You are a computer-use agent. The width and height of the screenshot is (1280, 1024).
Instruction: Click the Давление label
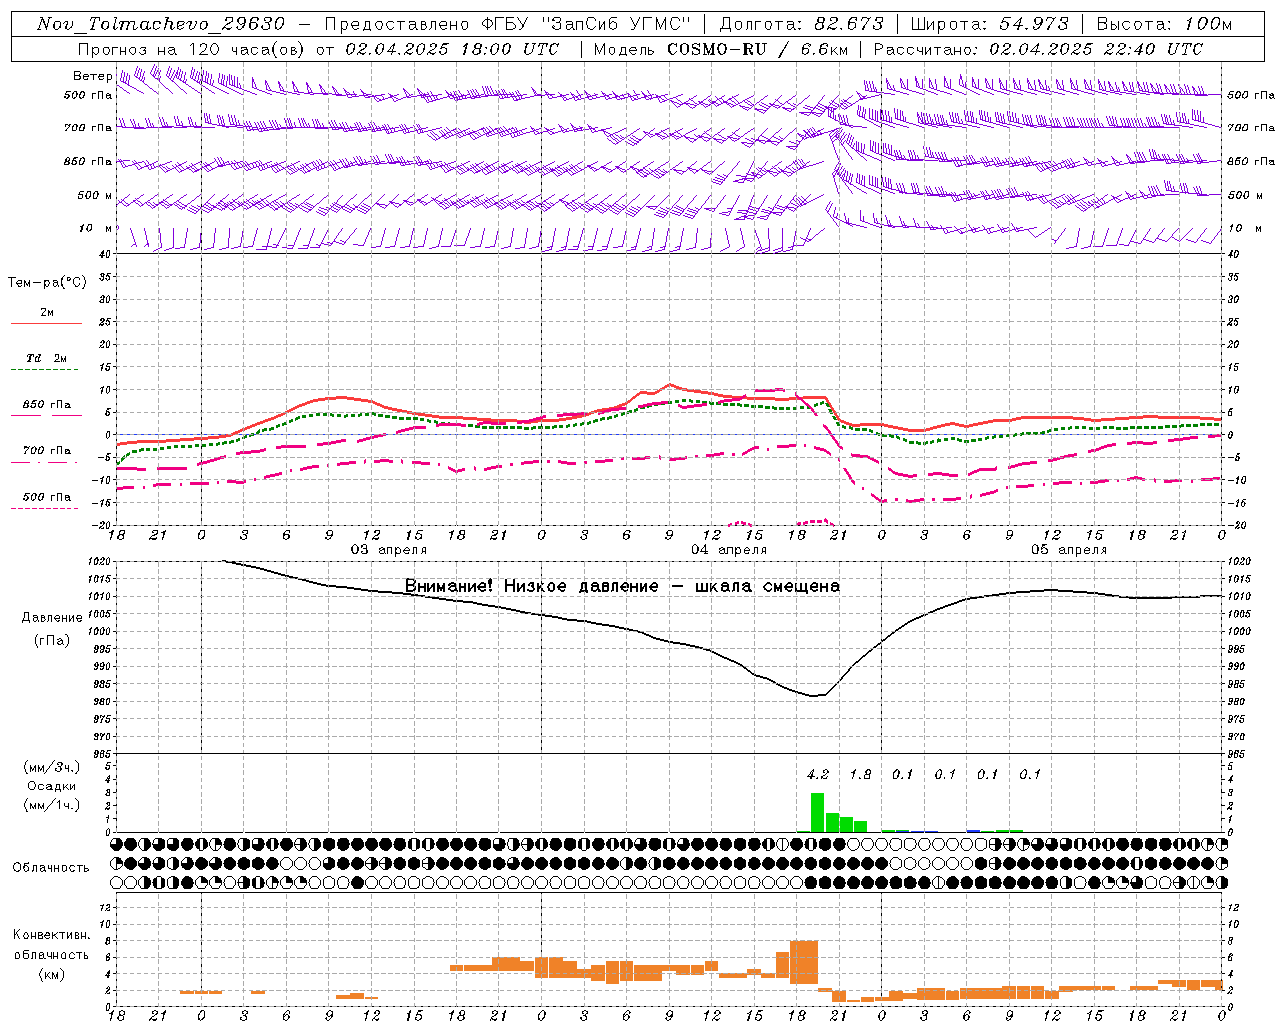(x=52, y=618)
